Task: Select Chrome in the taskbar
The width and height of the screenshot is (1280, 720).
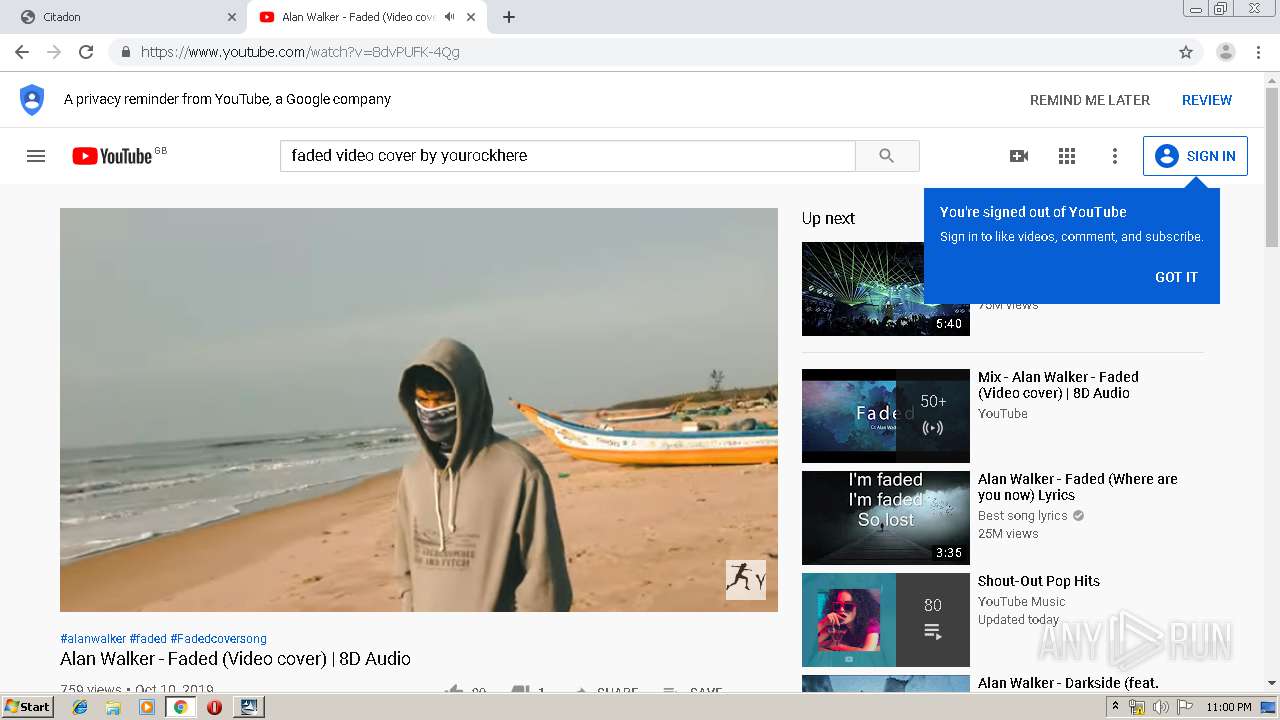Action: 180,707
